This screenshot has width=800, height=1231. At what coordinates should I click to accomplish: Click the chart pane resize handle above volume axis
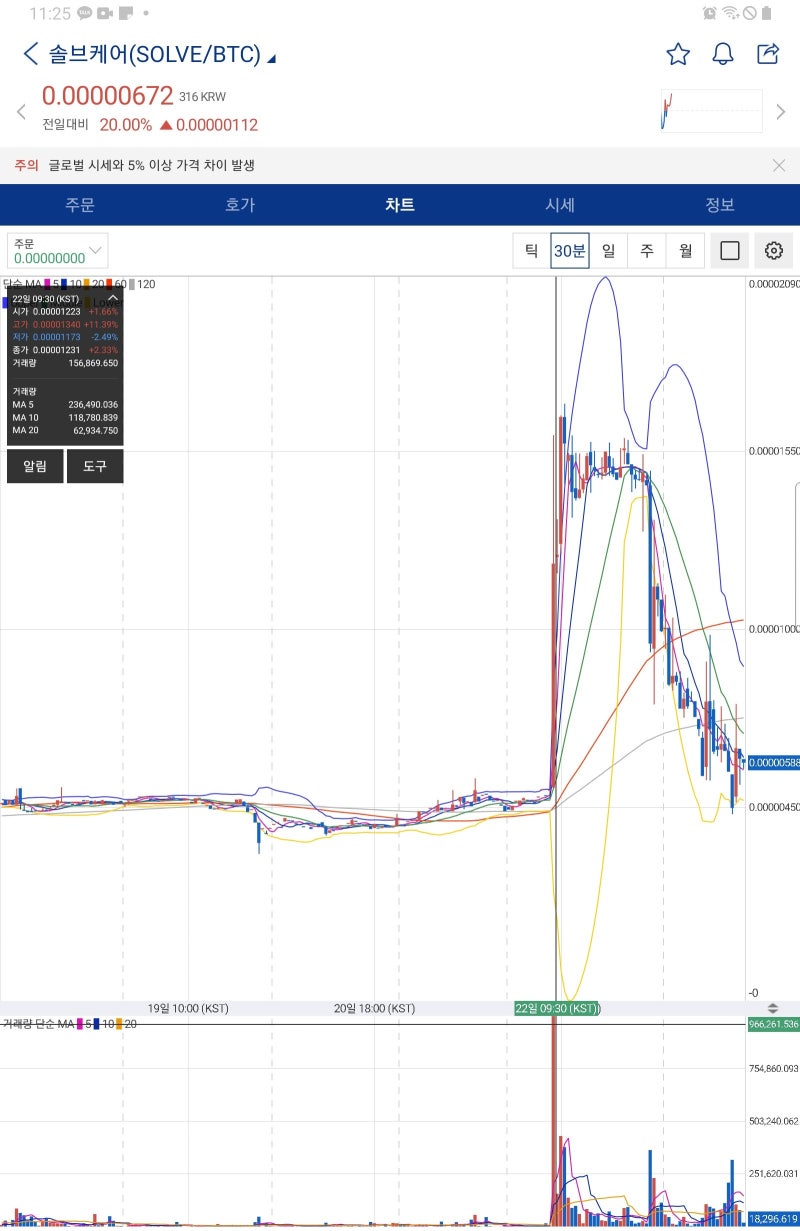[772, 1008]
